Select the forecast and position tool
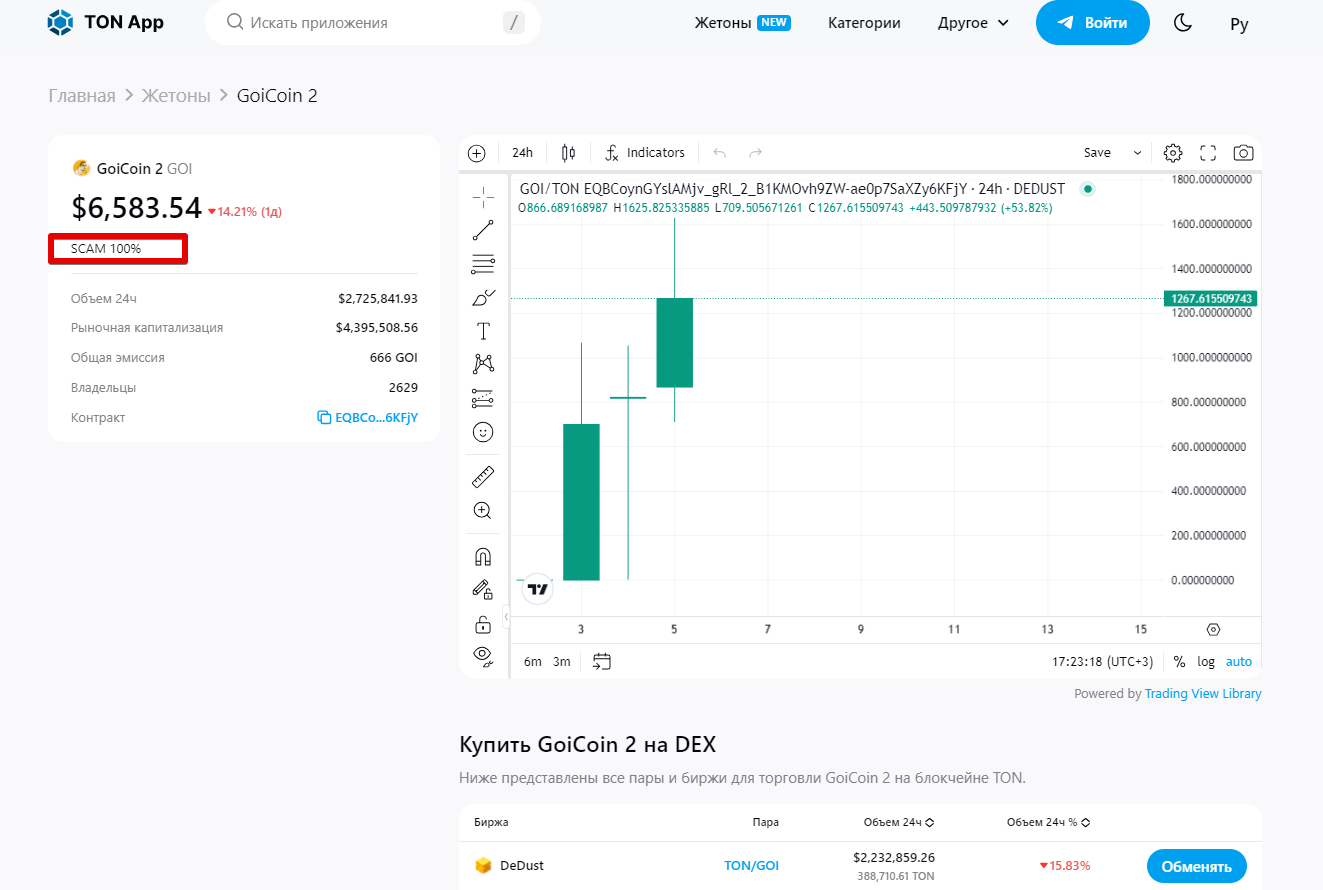The width and height of the screenshot is (1323, 890). click(x=483, y=398)
